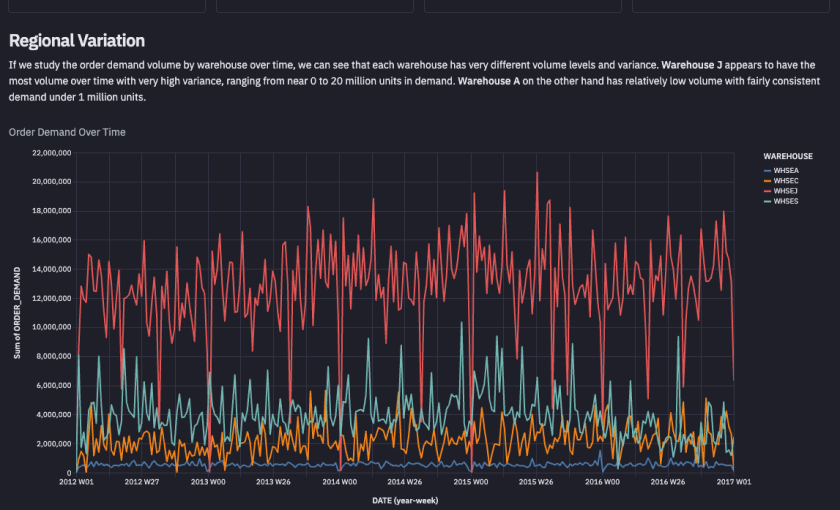Click the DATE (year-week) axis title
The image size is (840, 510).
(405, 501)
